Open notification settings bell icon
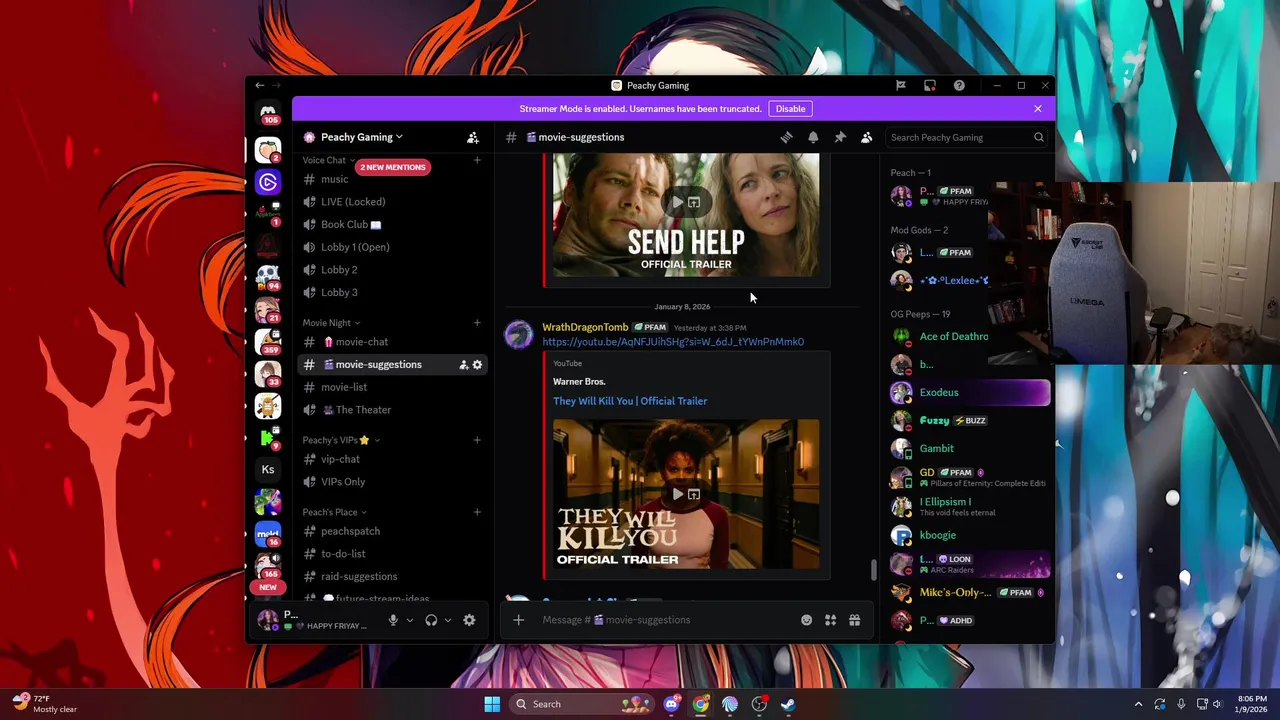The height and width of the screenshot is (720, 1280). [x=813, y=137]
